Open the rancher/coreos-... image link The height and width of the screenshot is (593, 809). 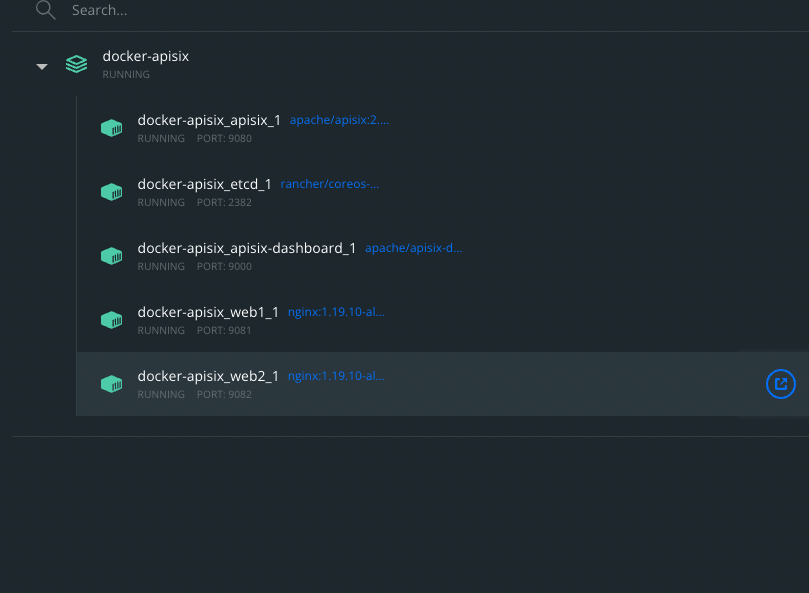tap(329, 184)
